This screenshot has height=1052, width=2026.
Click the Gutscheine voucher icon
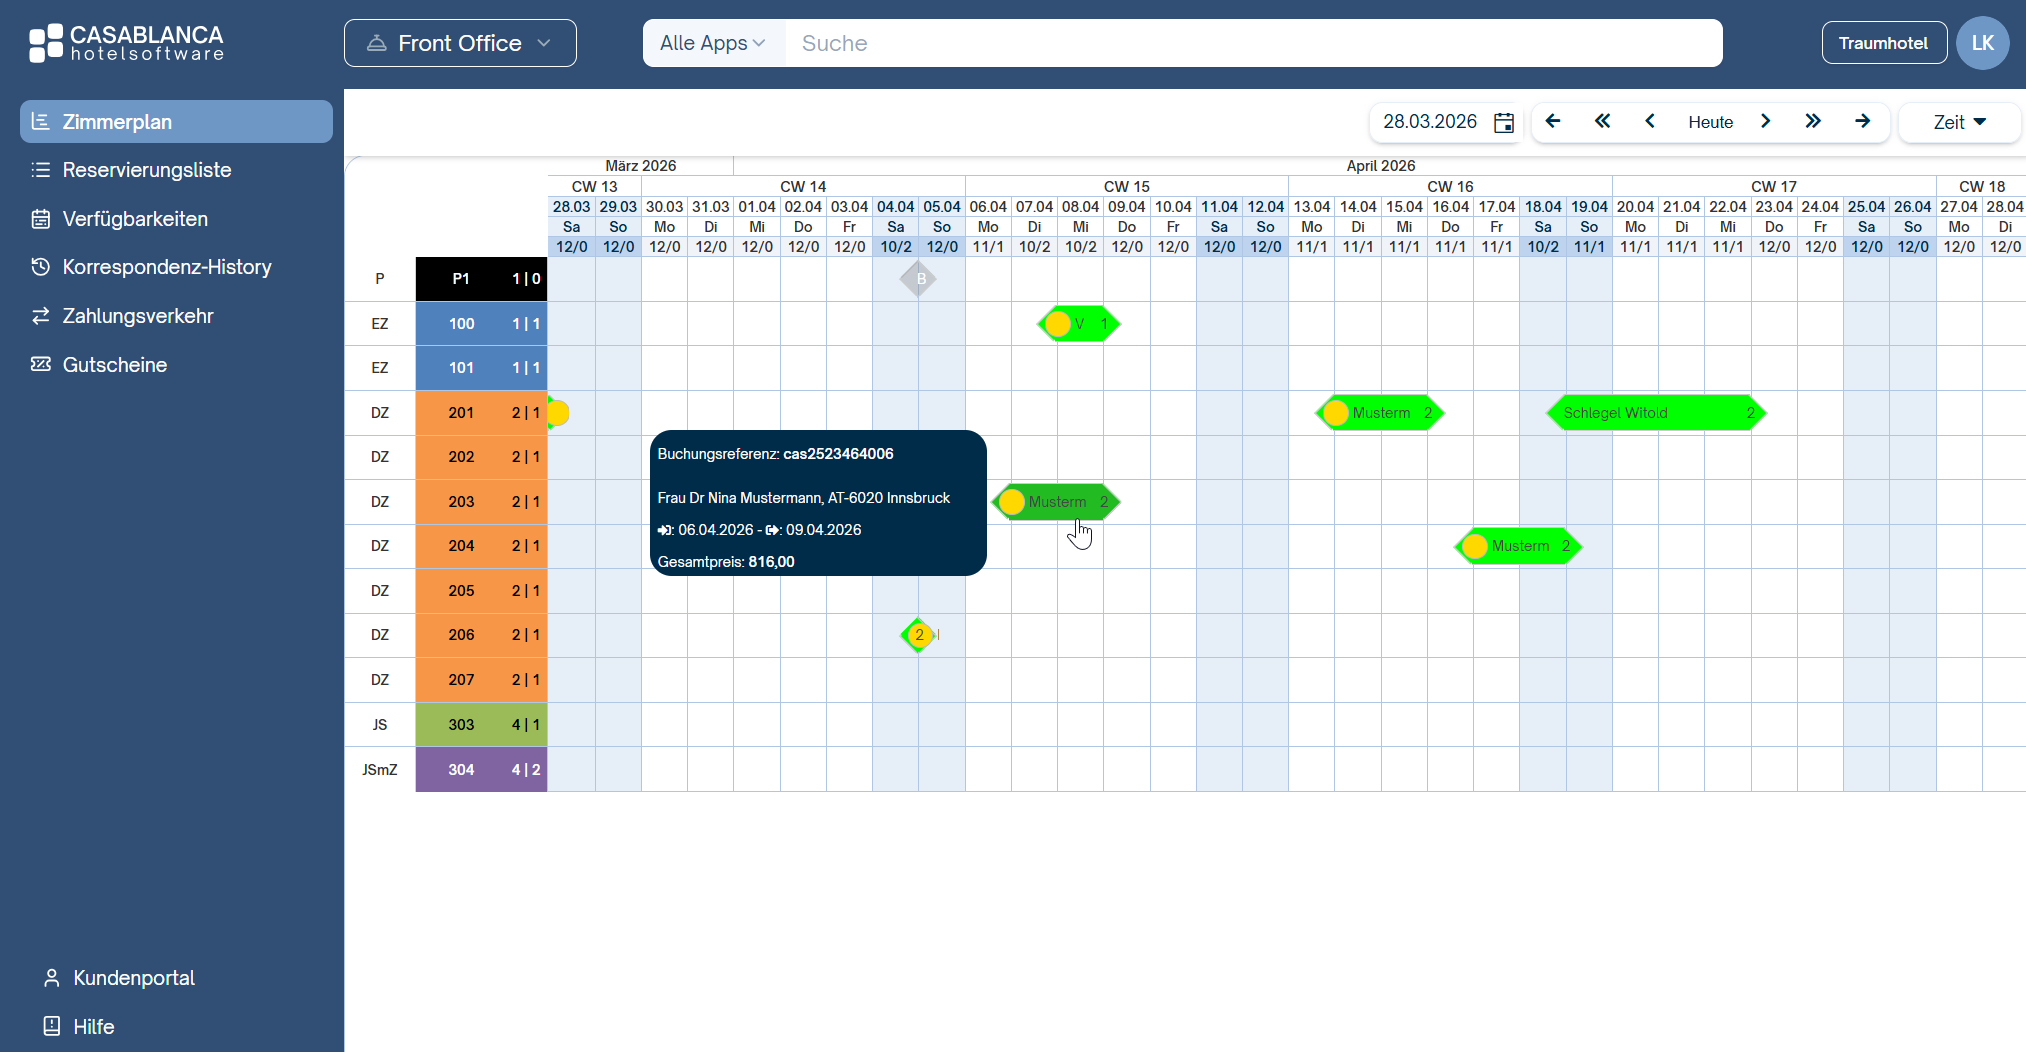(40, 364)
